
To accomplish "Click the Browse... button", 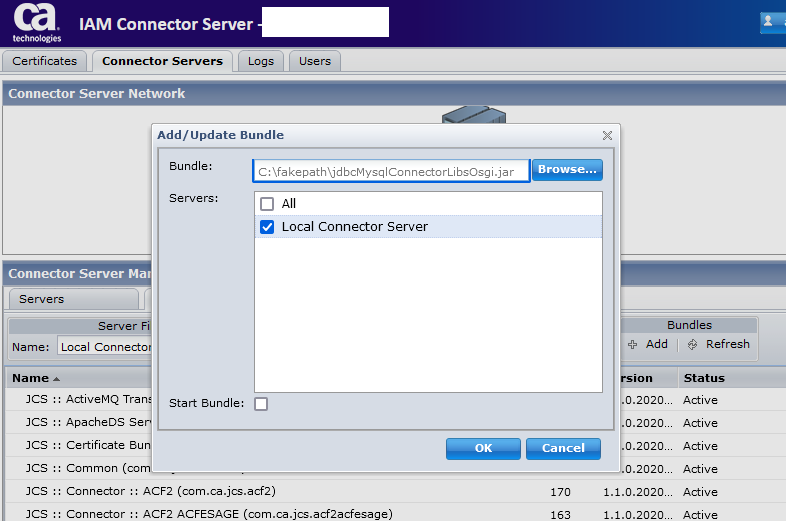I will (567, 169).
